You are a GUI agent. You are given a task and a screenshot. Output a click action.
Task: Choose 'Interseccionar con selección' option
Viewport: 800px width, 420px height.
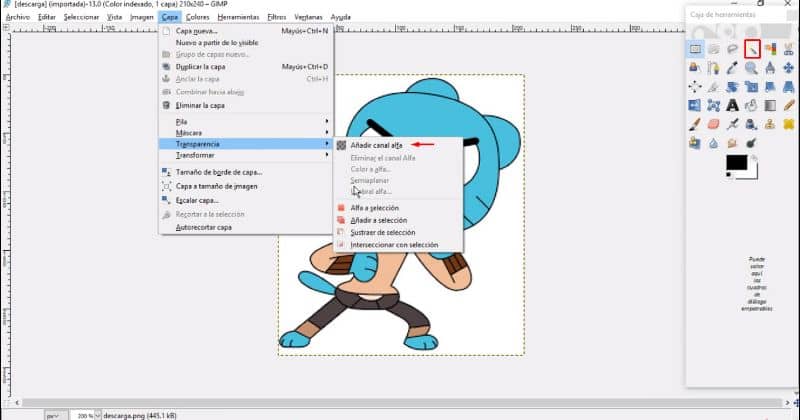394,245
